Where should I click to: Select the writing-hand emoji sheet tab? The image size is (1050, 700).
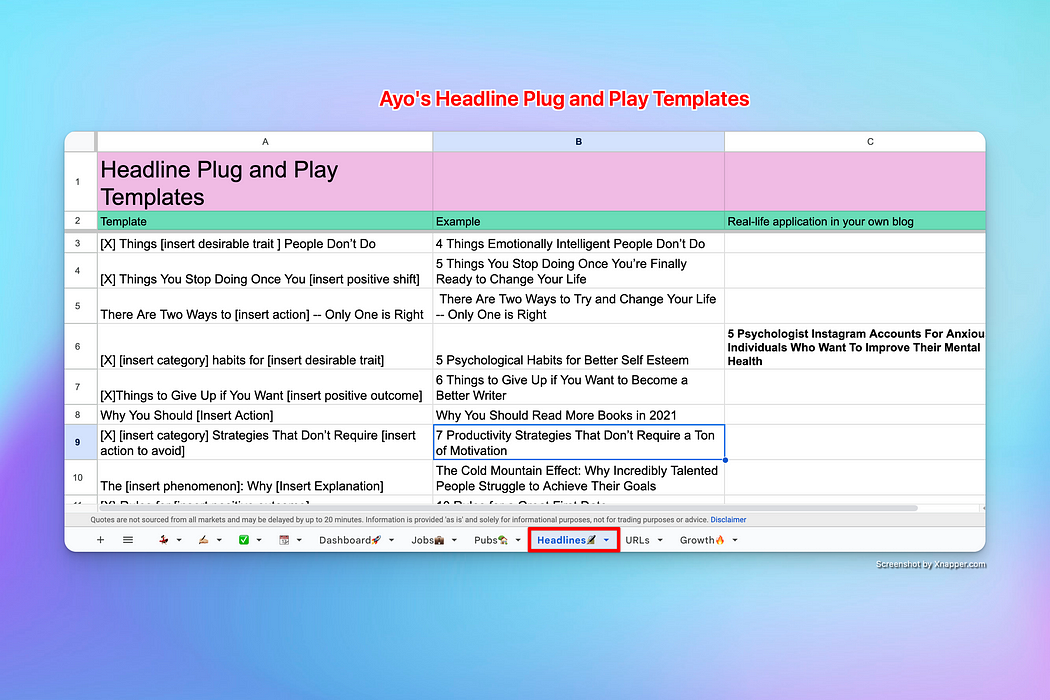203,540
